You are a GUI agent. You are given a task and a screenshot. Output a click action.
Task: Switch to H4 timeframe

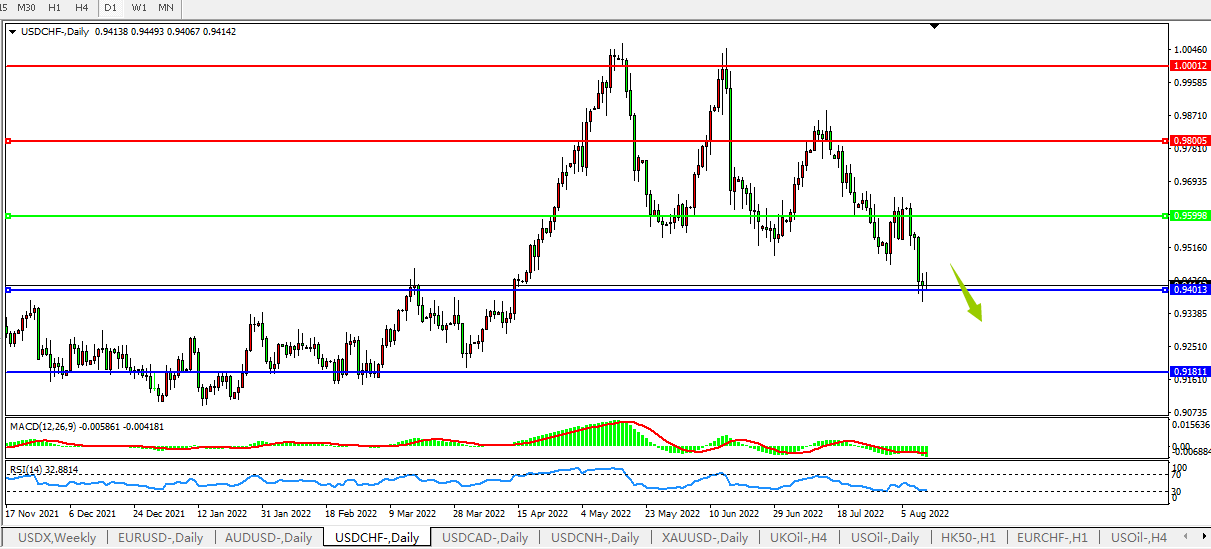click(81, 8)
